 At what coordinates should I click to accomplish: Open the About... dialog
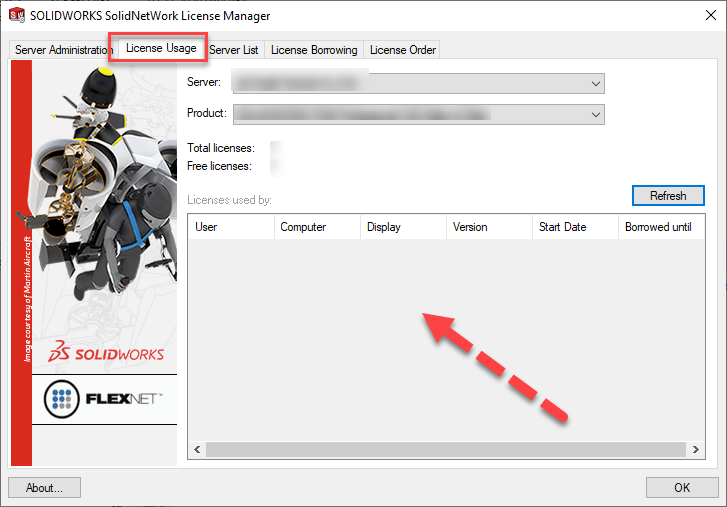point(45,488)
